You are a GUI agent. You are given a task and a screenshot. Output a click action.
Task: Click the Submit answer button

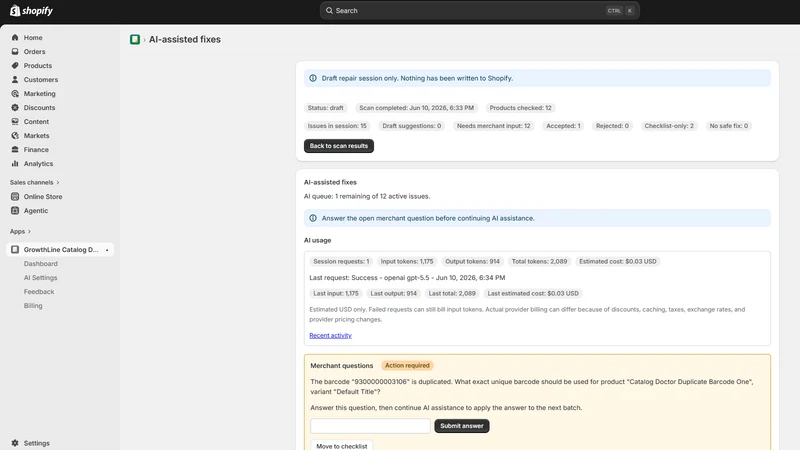pyautogui.click(x=462, y=426)
